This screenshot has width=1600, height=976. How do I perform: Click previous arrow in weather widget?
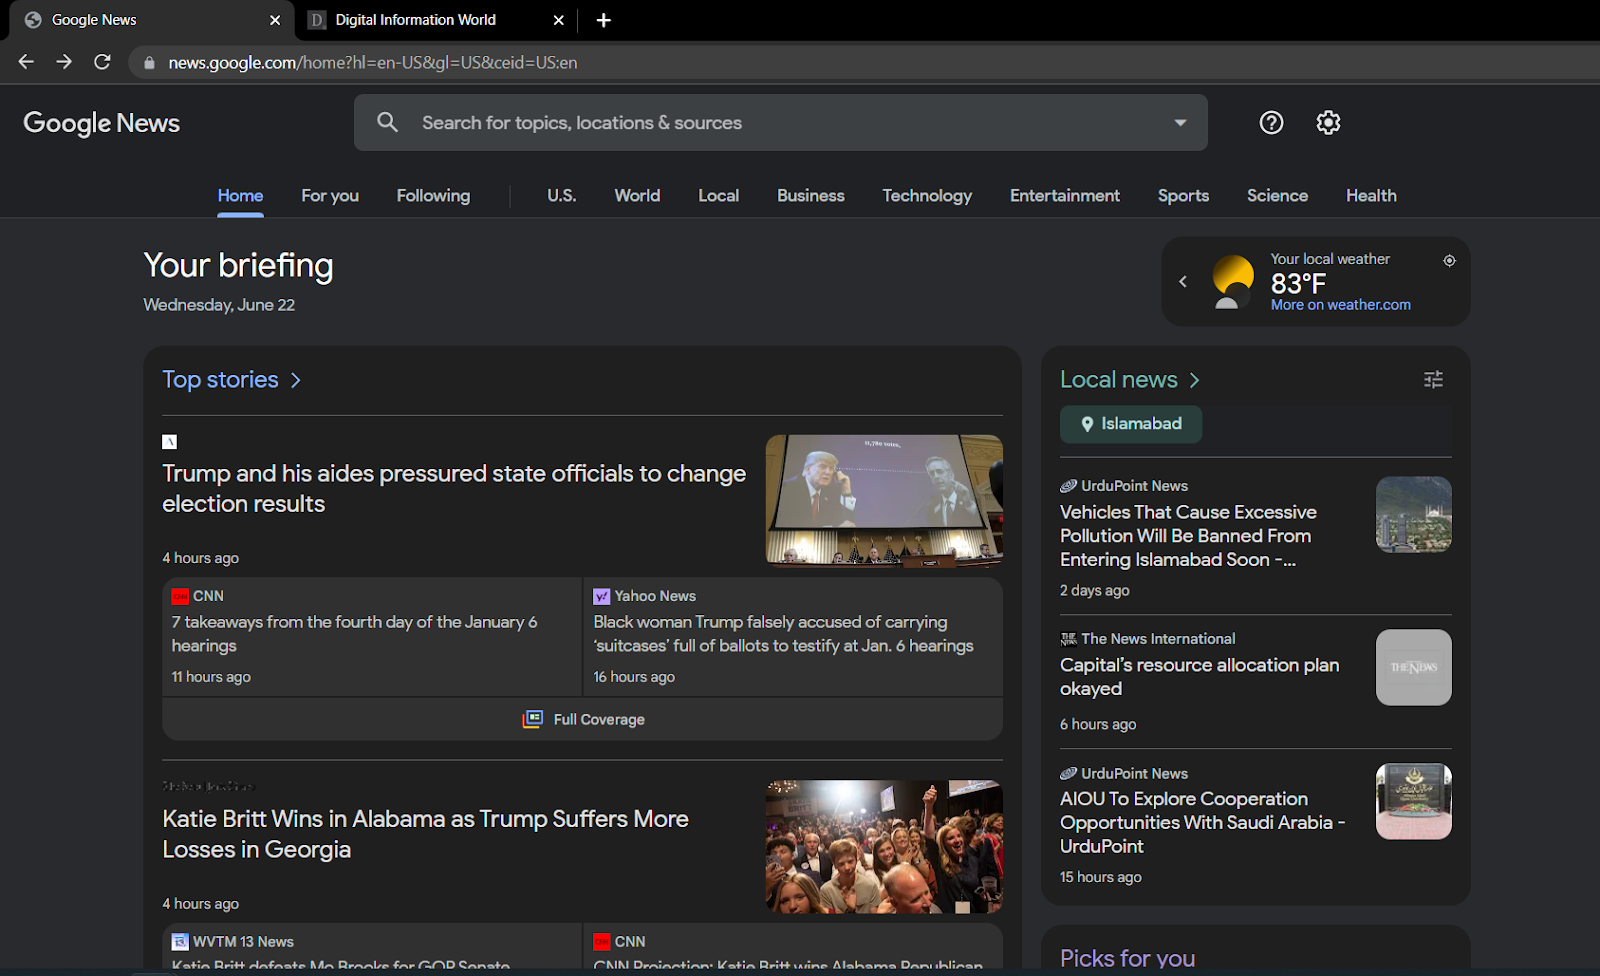[x=1183, y=282]
